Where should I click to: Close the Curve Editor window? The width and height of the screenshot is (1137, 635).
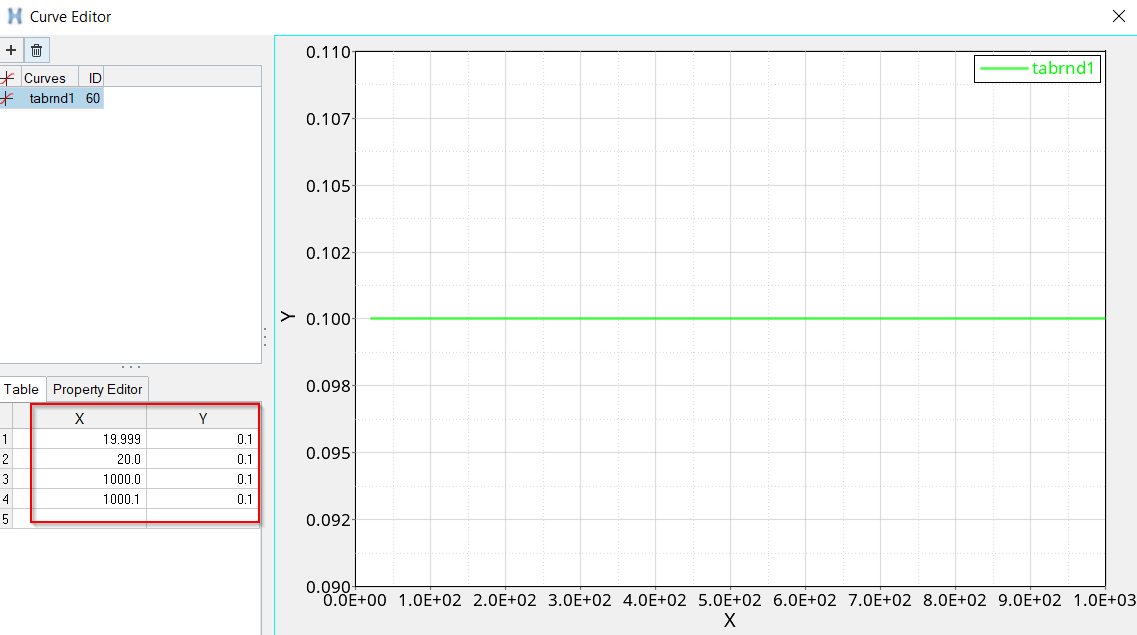(1118, 16)
